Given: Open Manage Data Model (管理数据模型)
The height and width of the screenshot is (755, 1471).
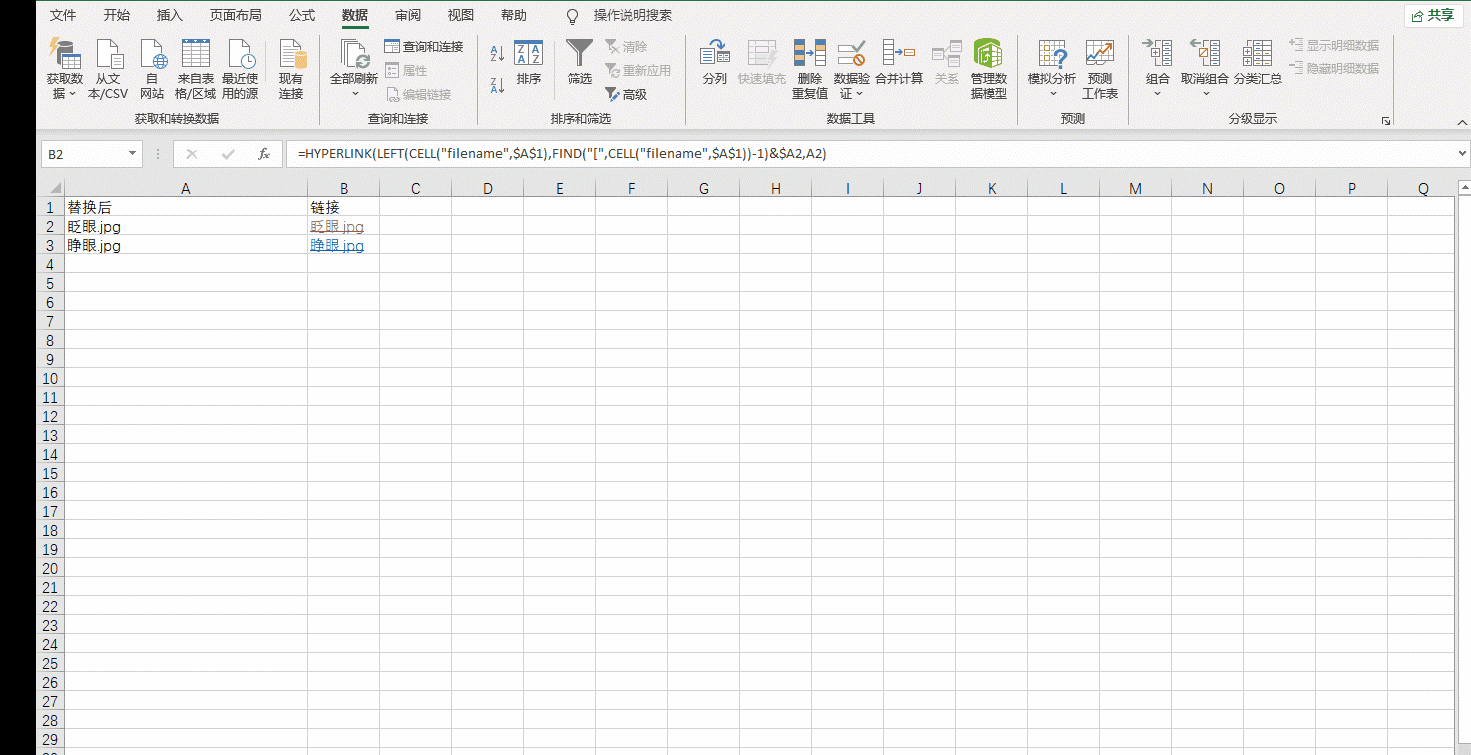Looking at the screenshot, I should tap(988, 70).
